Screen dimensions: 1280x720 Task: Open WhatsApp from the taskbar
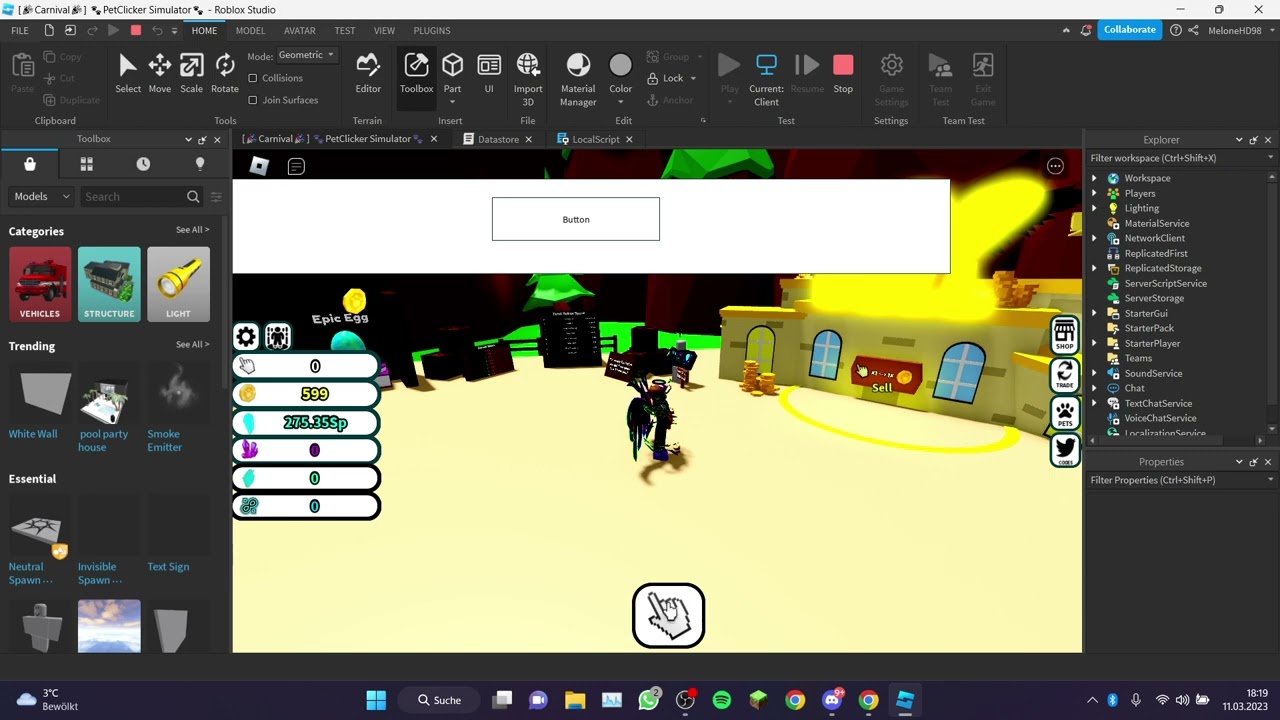point(648,700)
